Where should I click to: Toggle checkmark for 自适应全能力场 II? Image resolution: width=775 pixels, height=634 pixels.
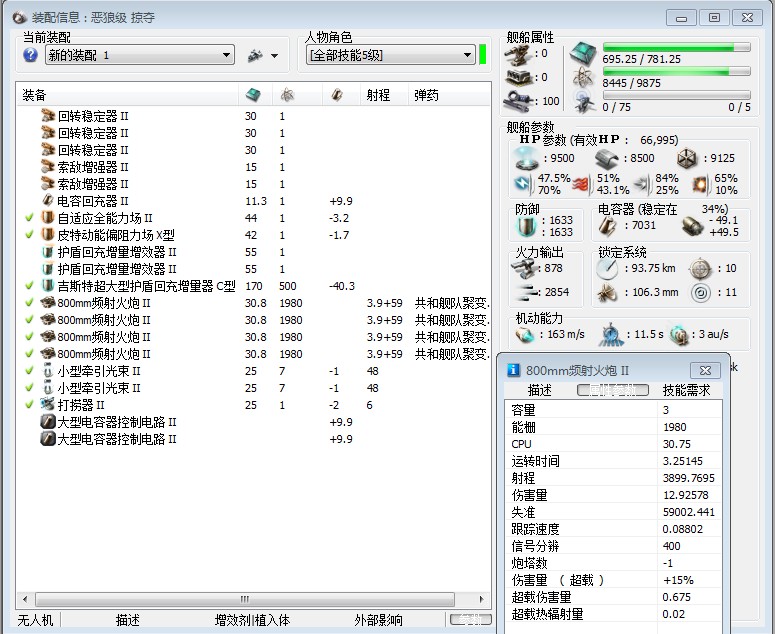[x=29, y=217]
